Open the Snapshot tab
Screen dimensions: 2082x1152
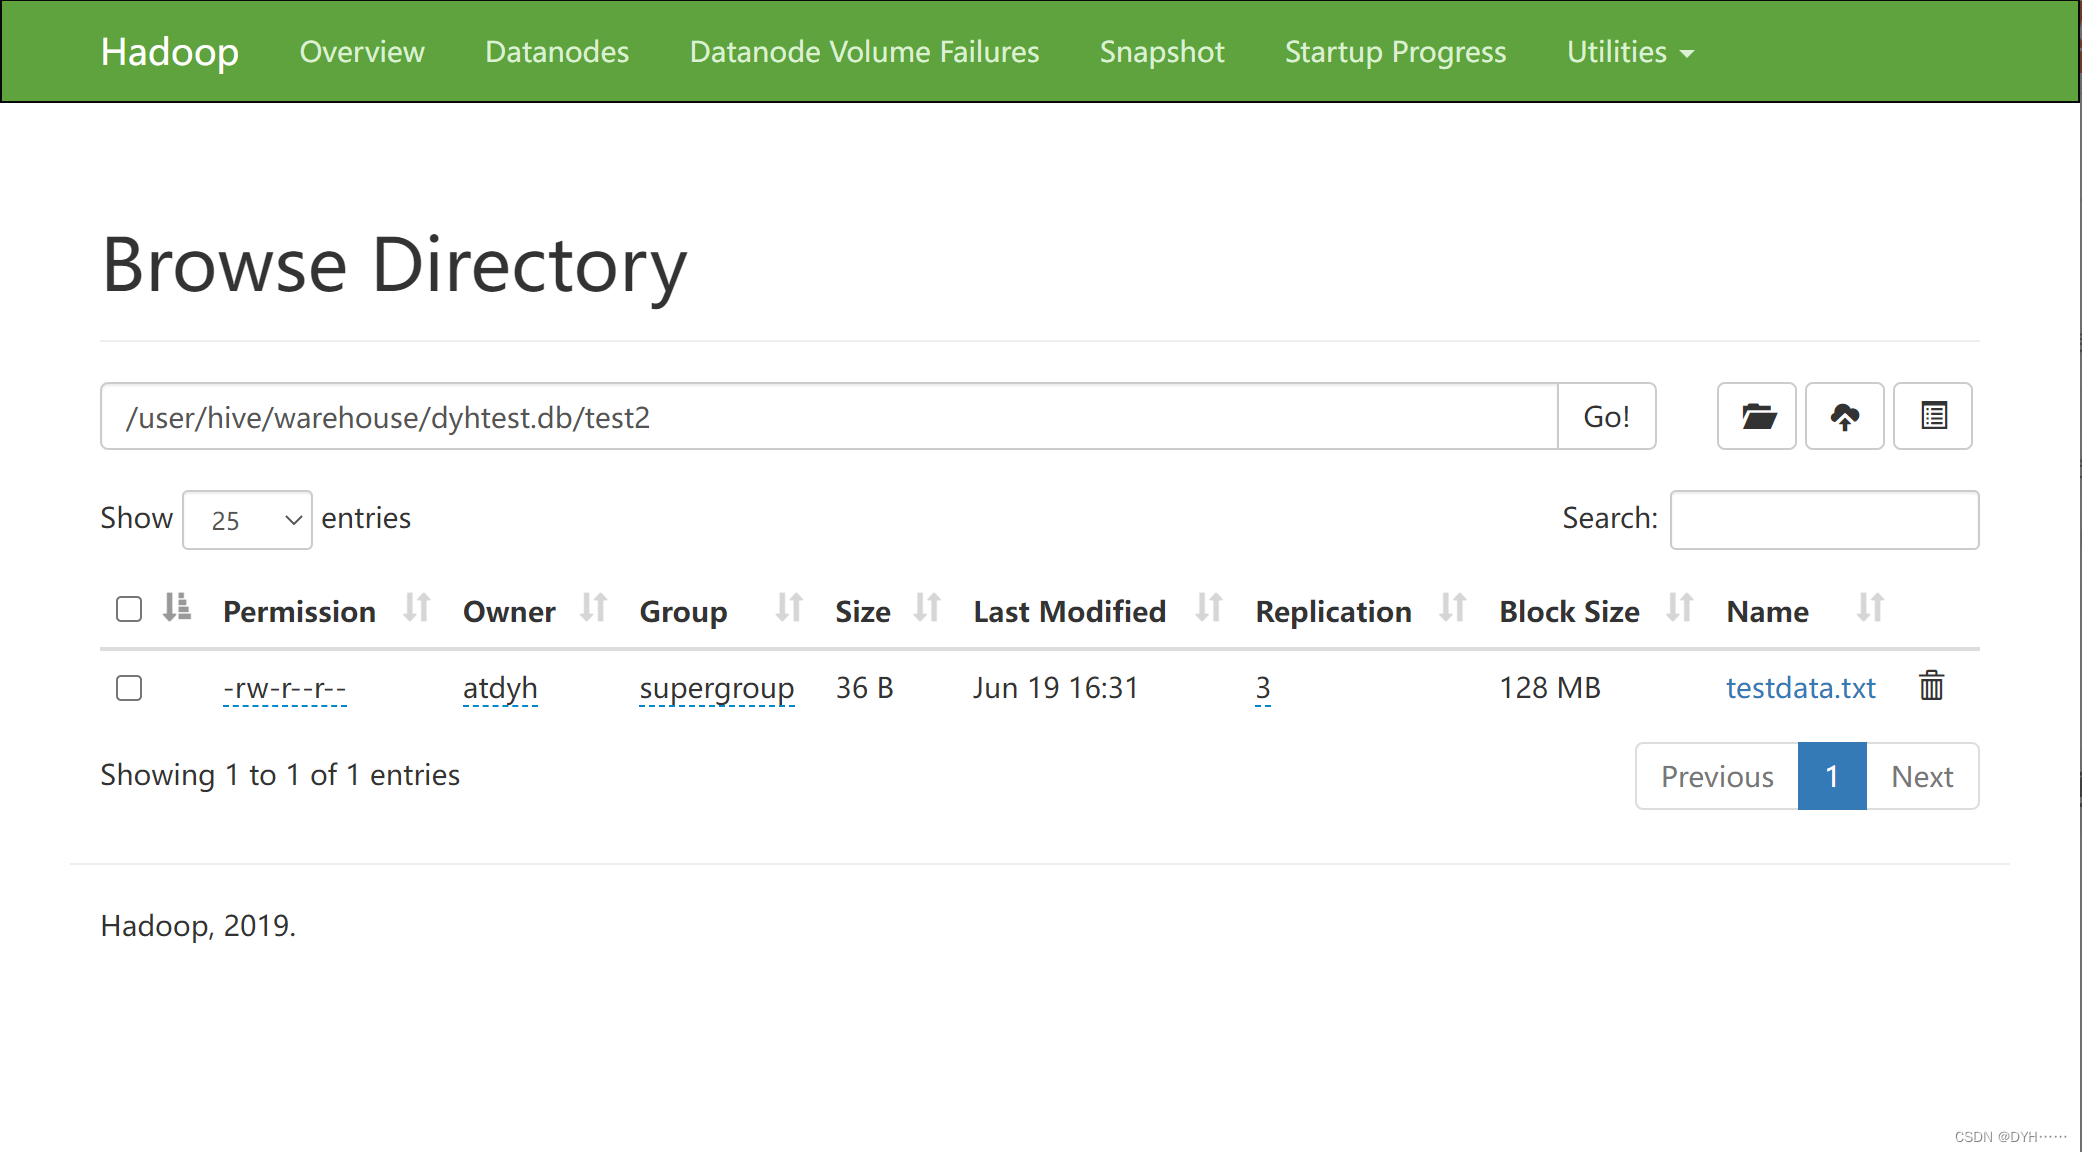point(1162,52)
